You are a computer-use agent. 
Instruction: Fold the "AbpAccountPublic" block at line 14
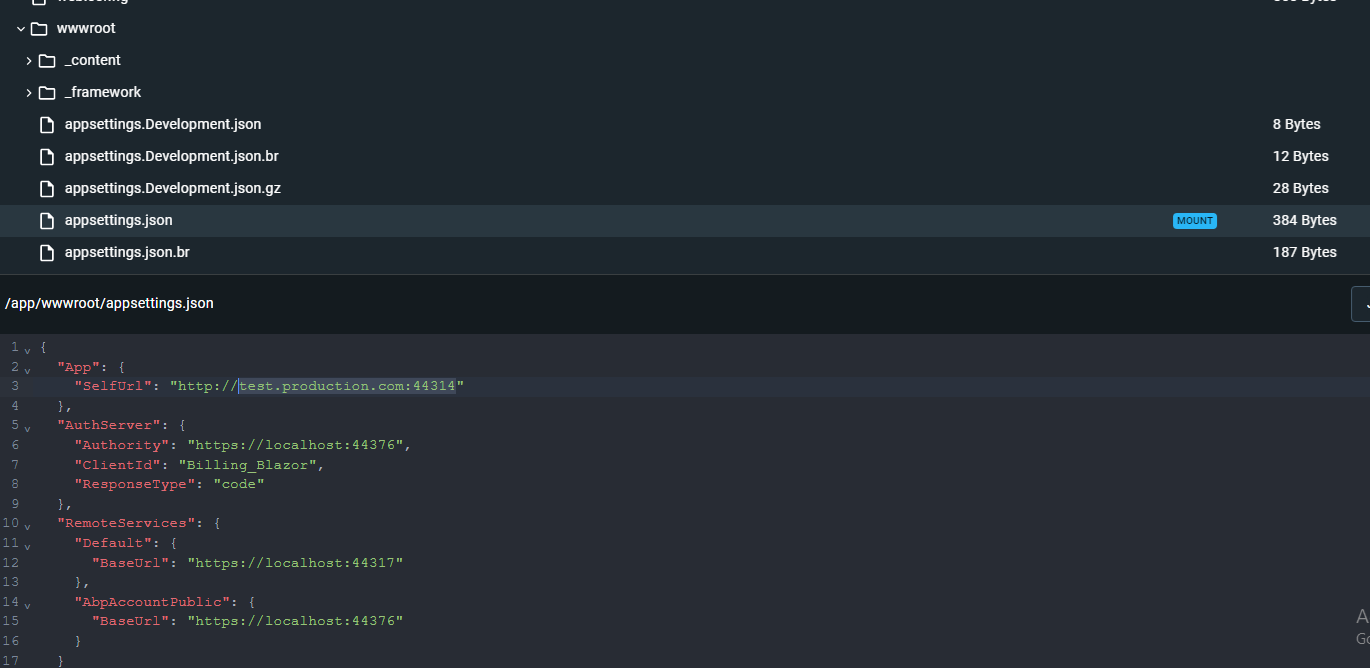click(x=28, y=604)
